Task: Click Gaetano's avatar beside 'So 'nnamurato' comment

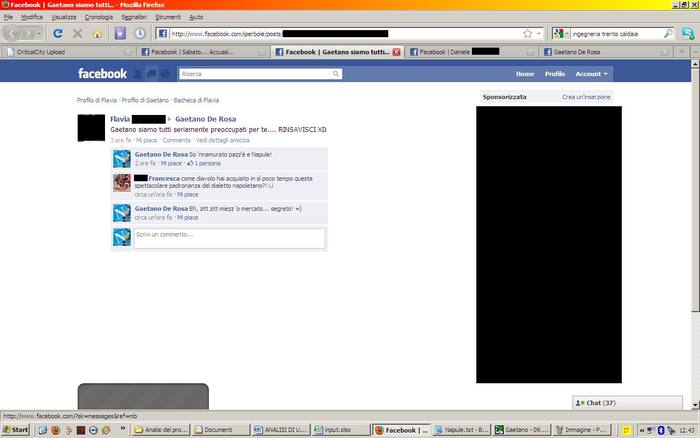Action: point(122,159)
